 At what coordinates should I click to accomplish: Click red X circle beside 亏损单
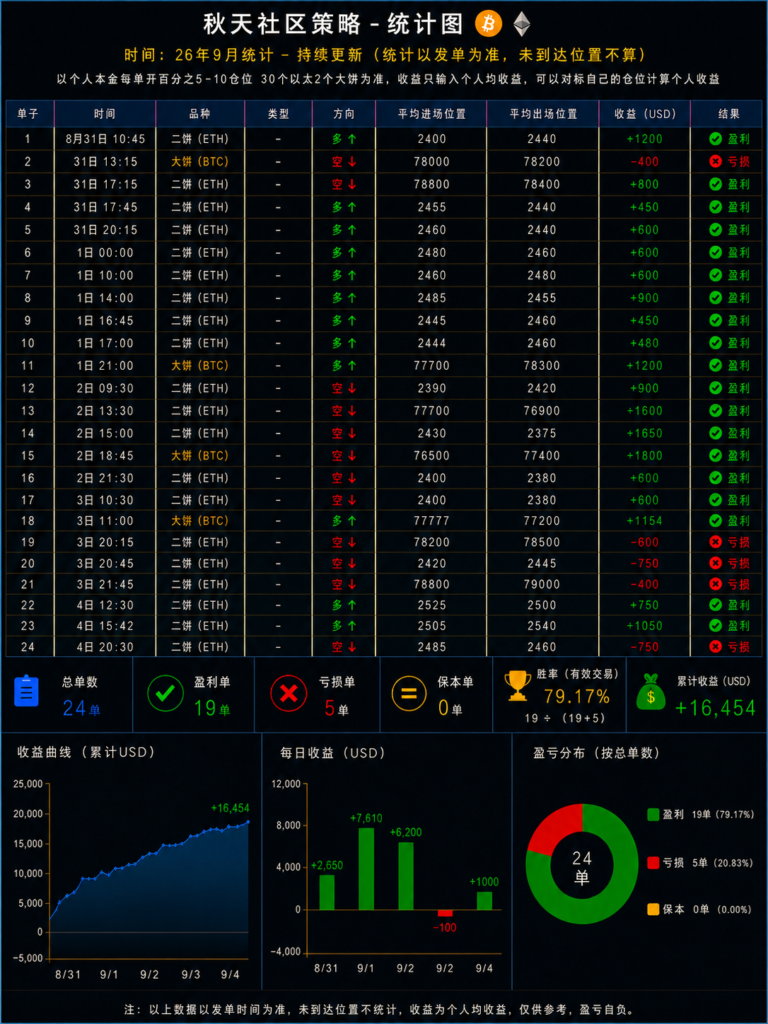point(288,694)
